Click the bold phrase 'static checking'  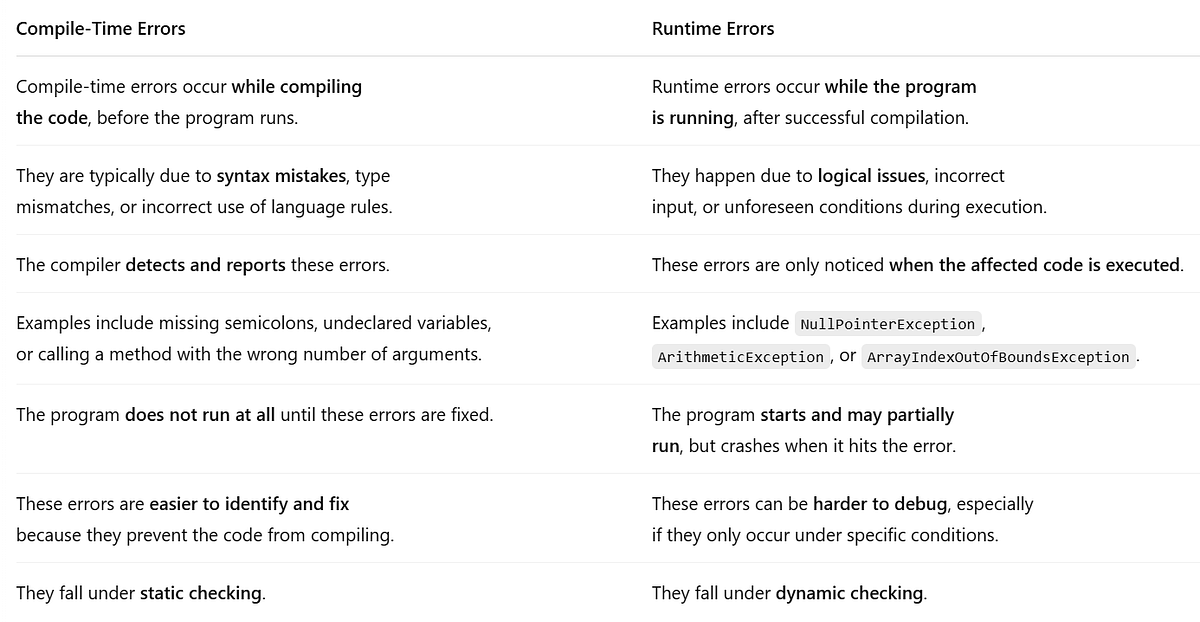[x=202, y=593]
